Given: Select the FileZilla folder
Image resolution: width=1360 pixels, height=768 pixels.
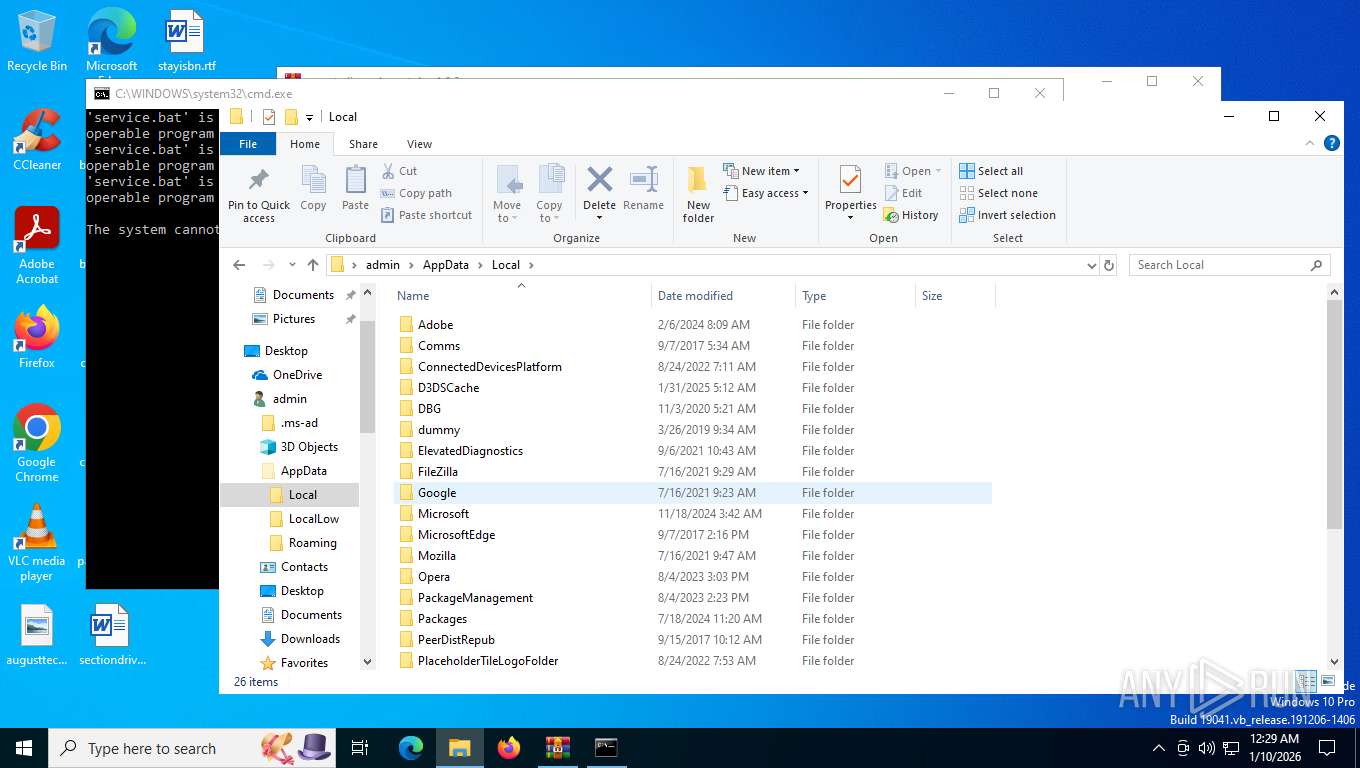Looking at the screenshot, I should click(x=692, y=472).
